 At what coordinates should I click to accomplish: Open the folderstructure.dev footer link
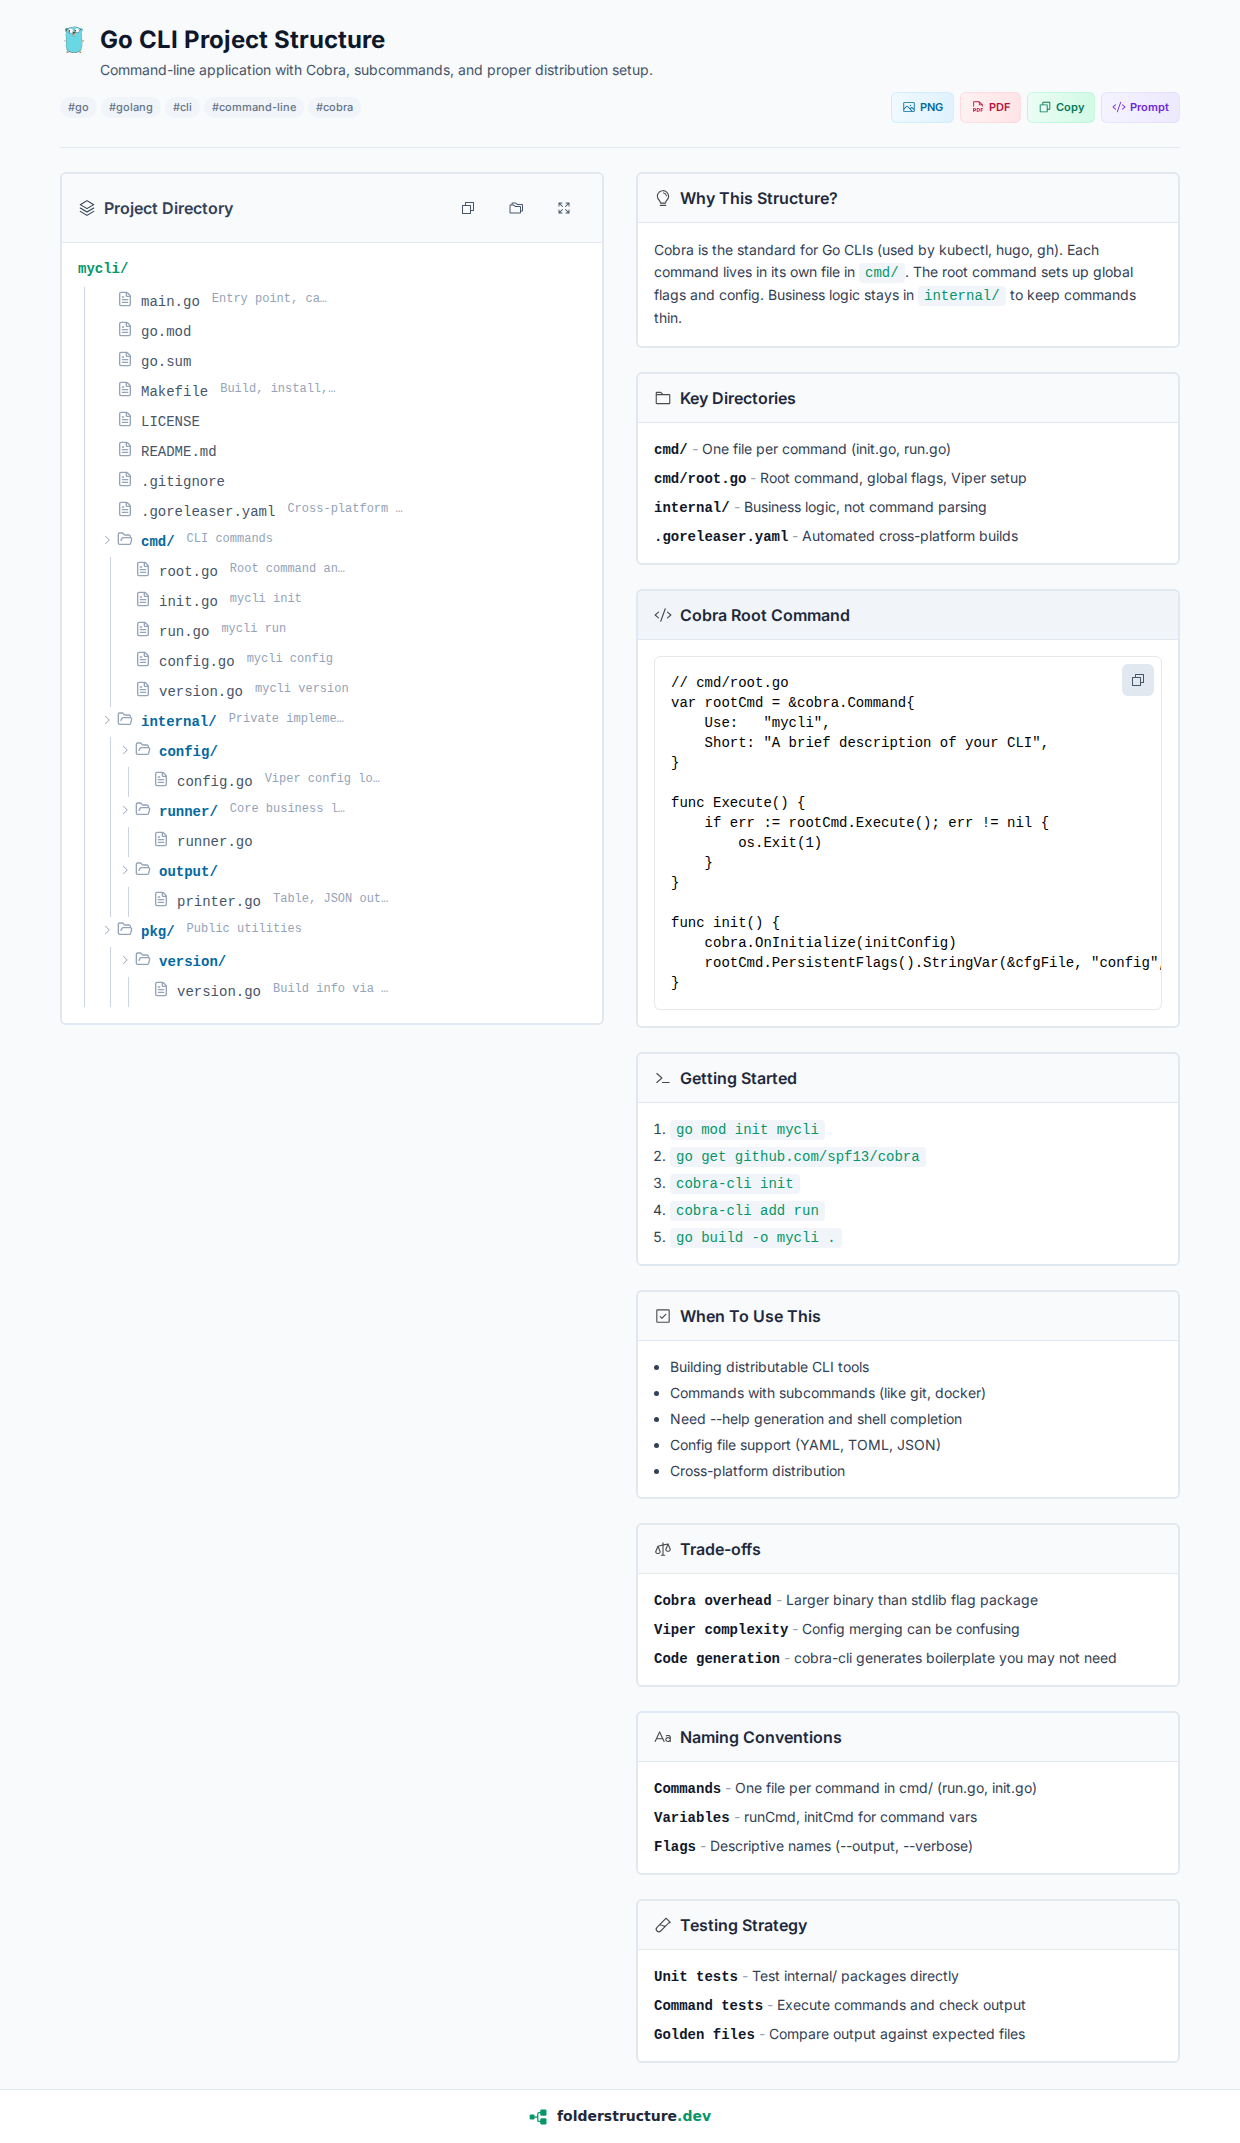coord(633,2116)
